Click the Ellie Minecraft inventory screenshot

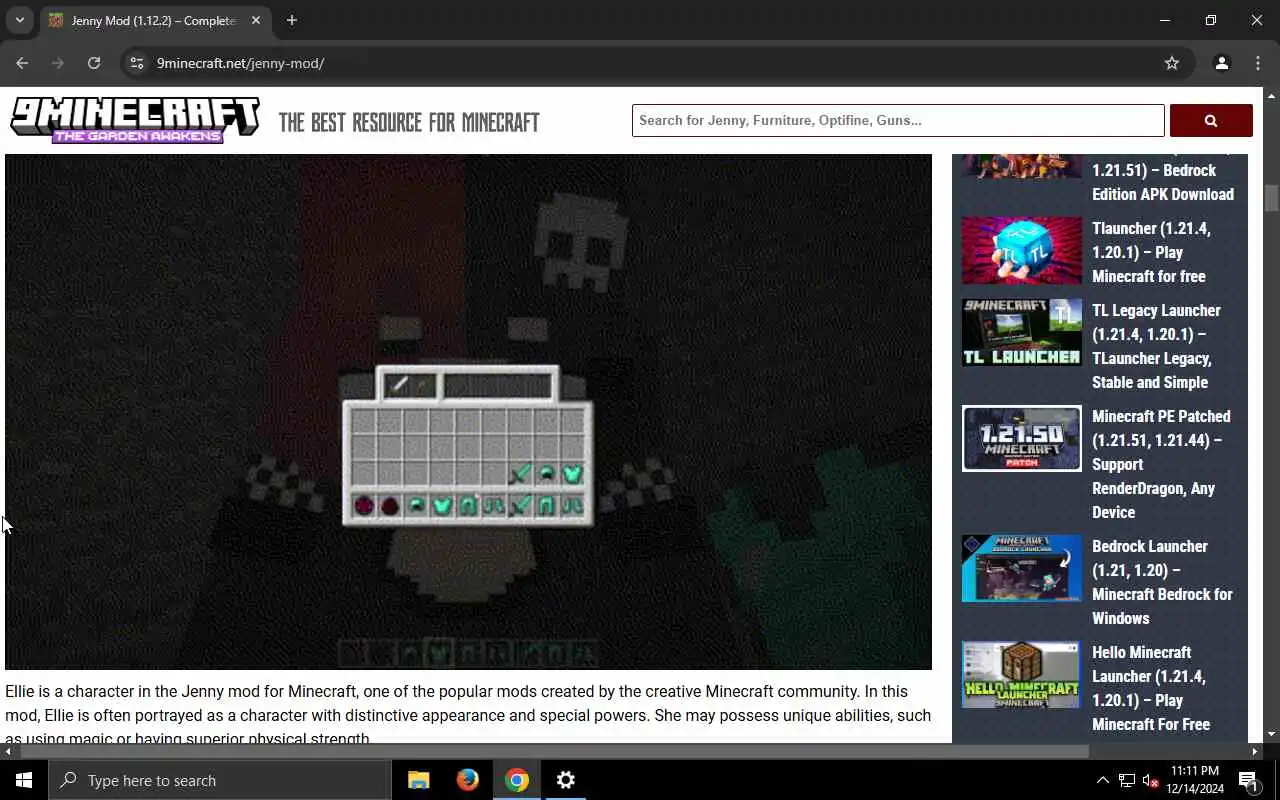click(468, 412)
